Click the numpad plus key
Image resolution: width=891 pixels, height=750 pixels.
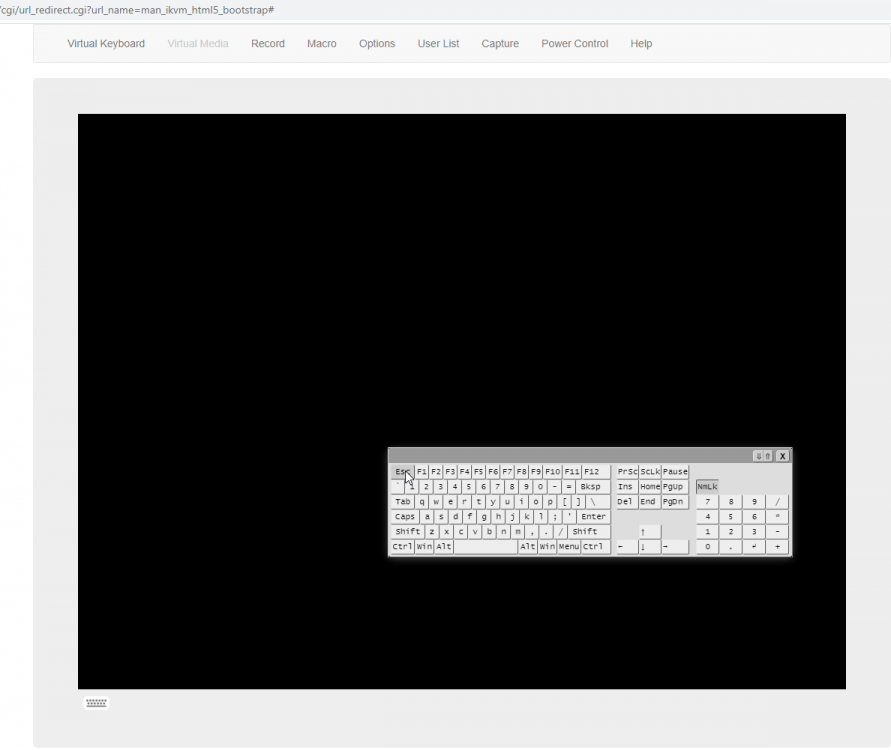(777, 547)
